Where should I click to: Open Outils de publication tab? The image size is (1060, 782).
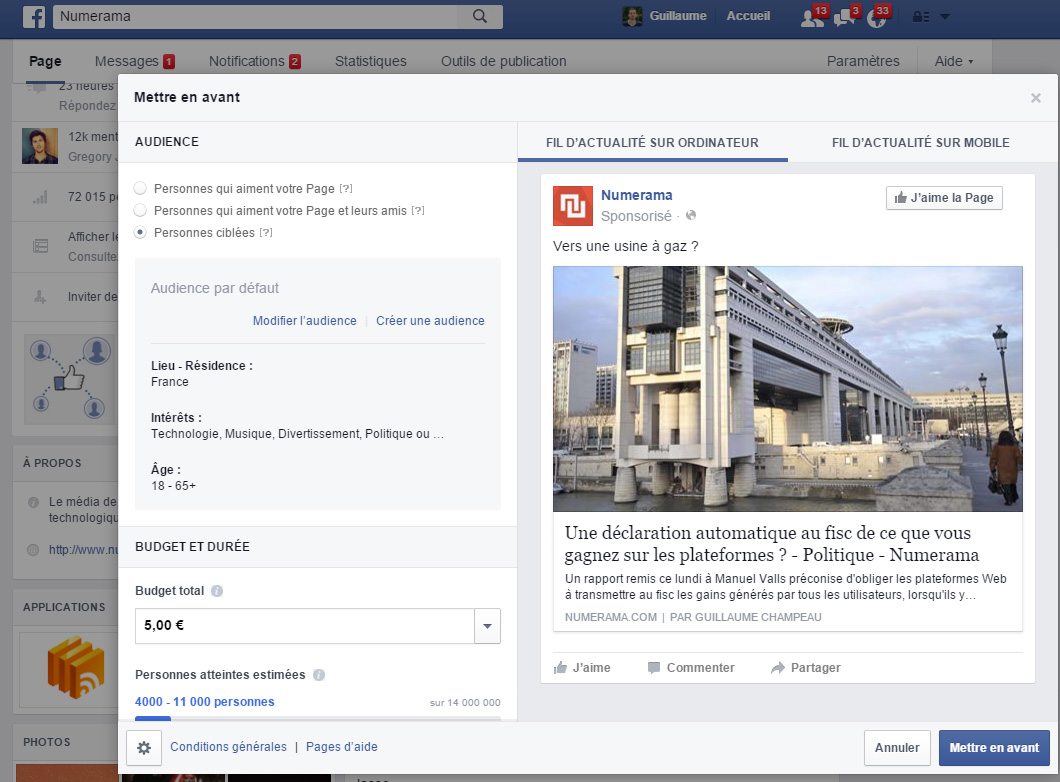[x=504, y=61]
